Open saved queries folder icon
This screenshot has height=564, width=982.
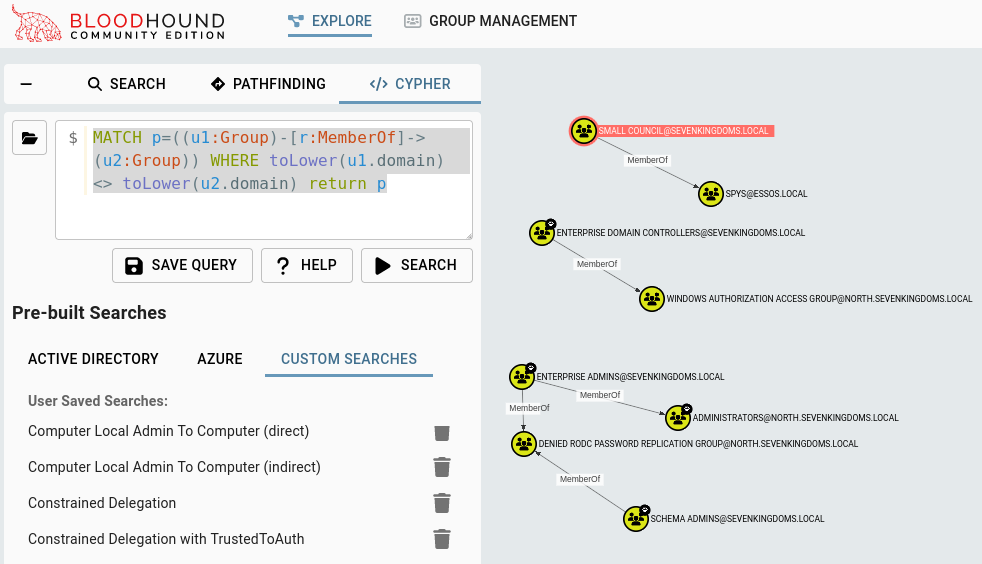[29, 138]
